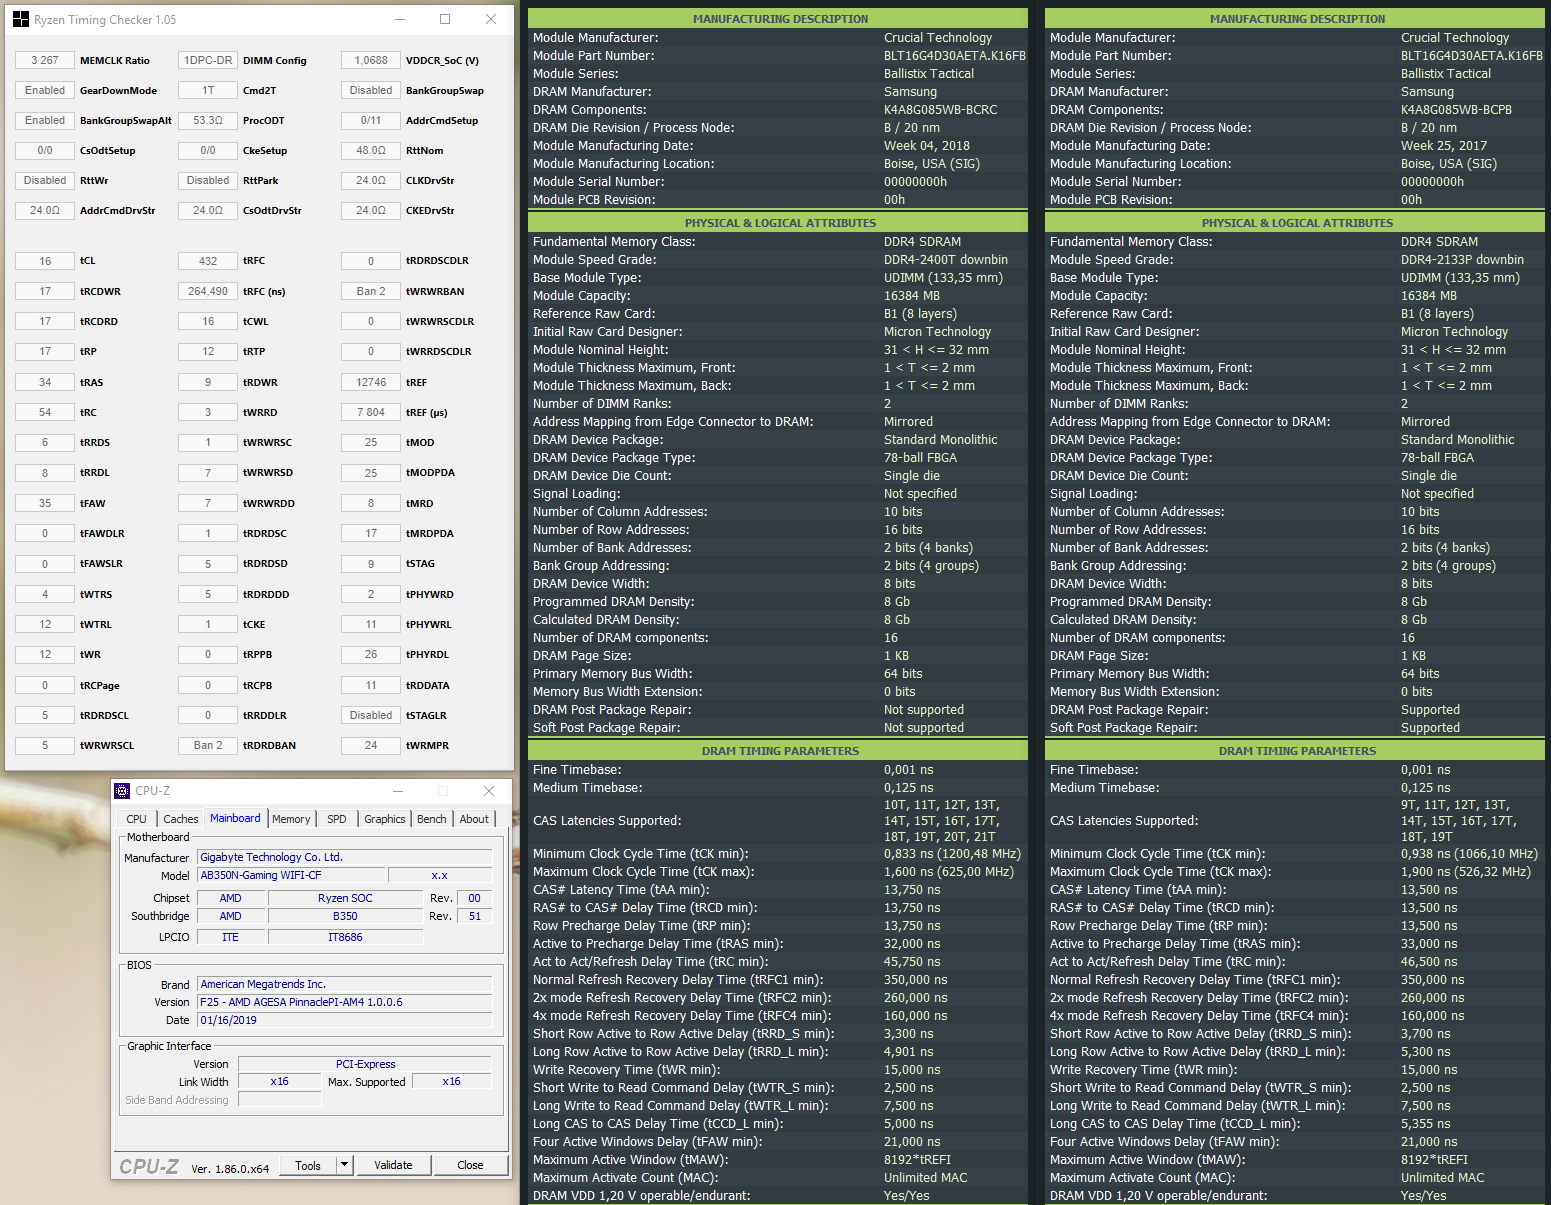This screenshot has height=1205, width=1551.
Task: Open the Tools dropdown arrow in CPU-Z
Action: coord(344,1164)
